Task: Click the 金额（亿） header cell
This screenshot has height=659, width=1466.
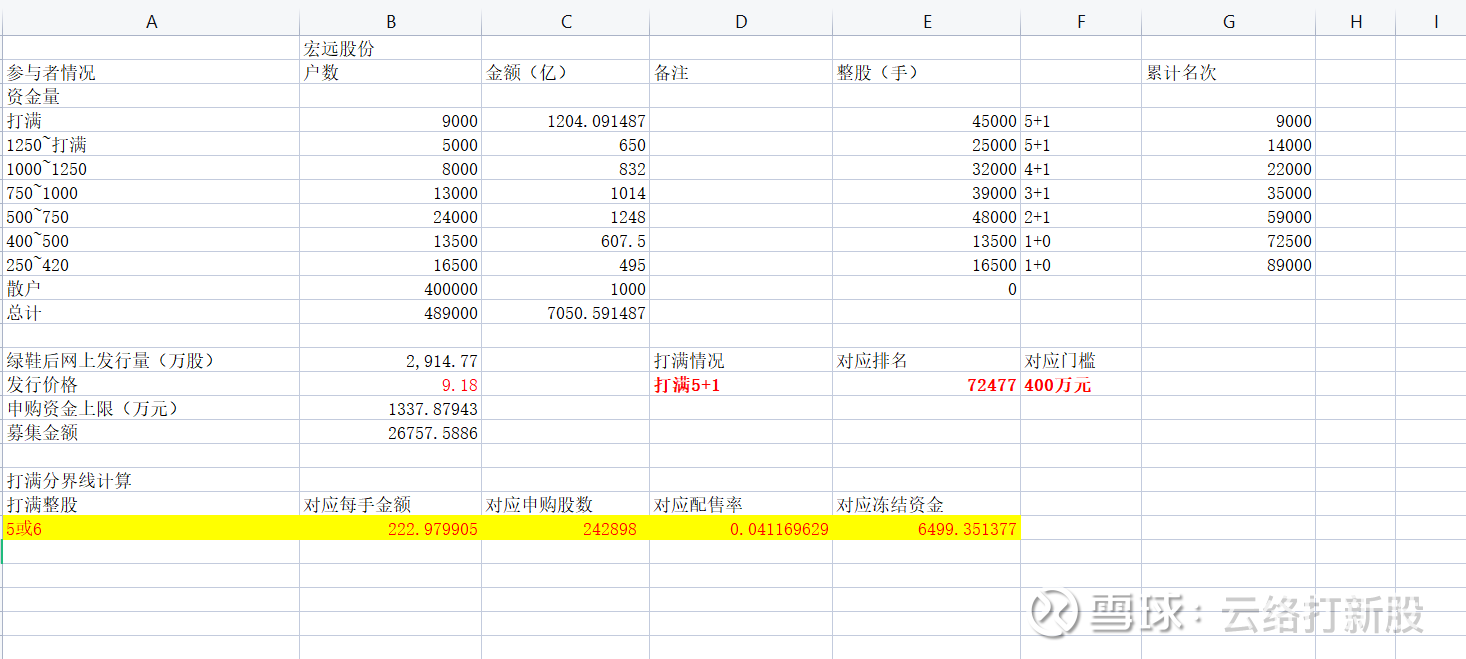Action: tap(566, 72)
